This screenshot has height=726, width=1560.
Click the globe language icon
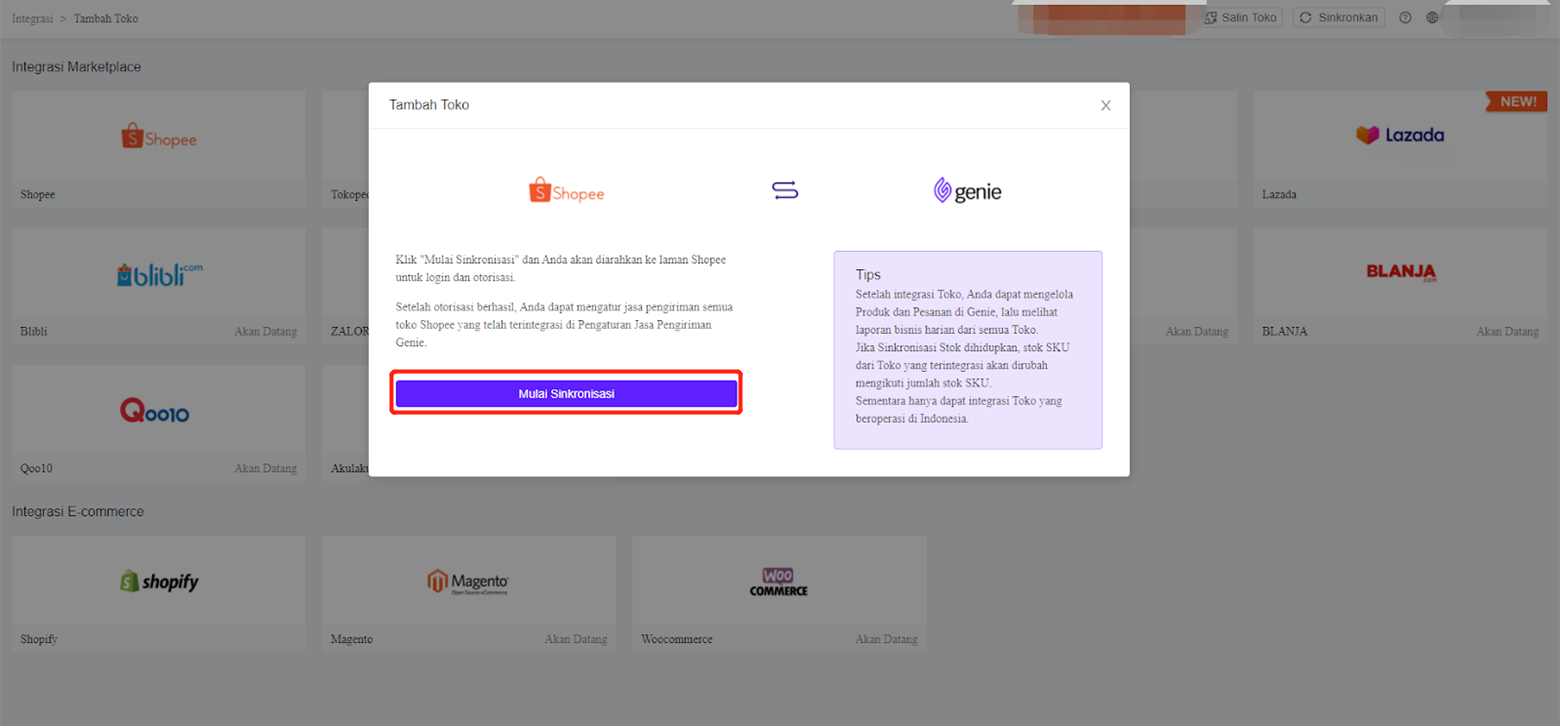coord(1433,18)
